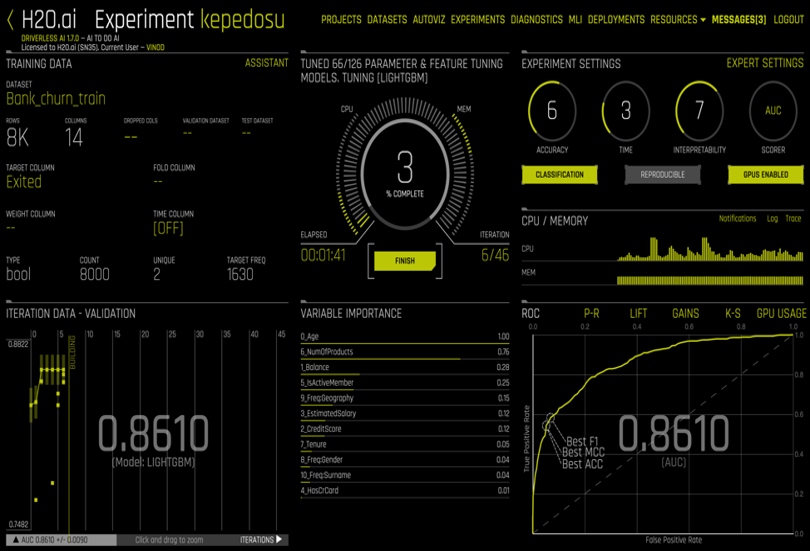Screen dimensions: 810x551
Task: Click the back arrow beside H2O.ai
Action: pos(11,20)
